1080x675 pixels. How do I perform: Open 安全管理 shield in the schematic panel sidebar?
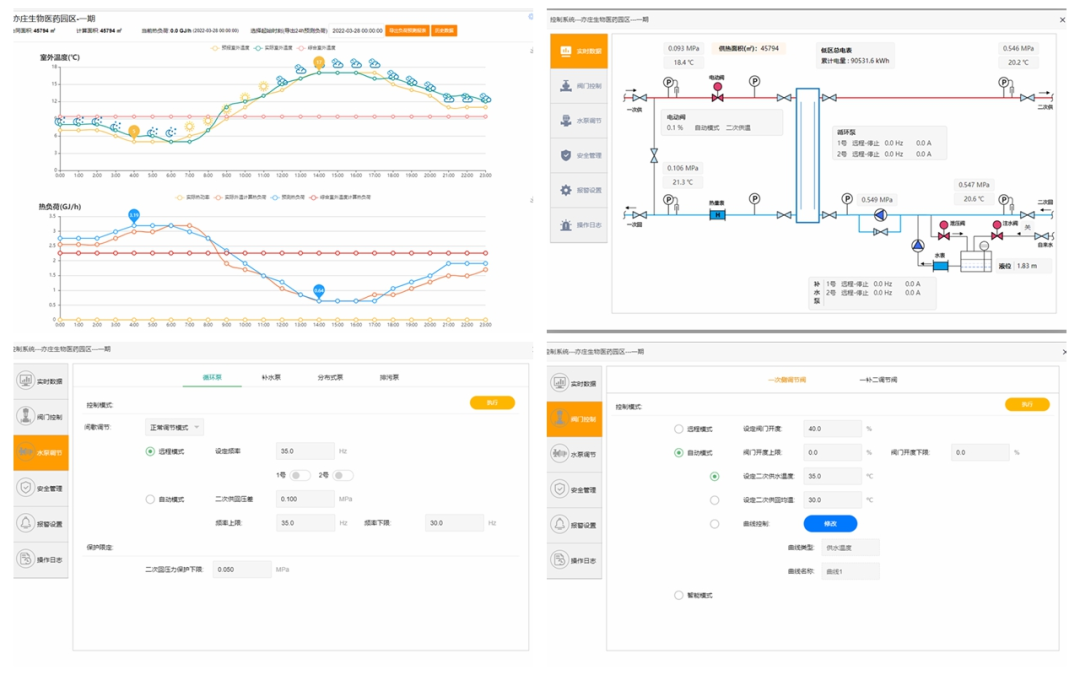click(x=579, y=156)
